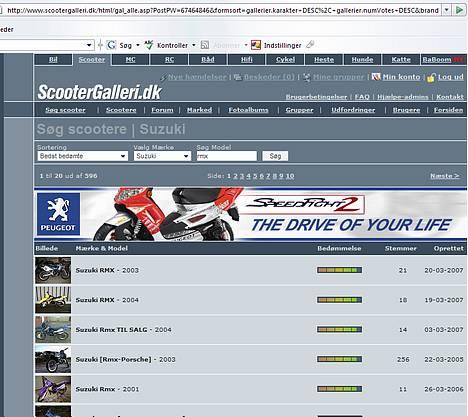468x417 pixels.
Task: Select the Scooter tab
Action: pos(92,60)
